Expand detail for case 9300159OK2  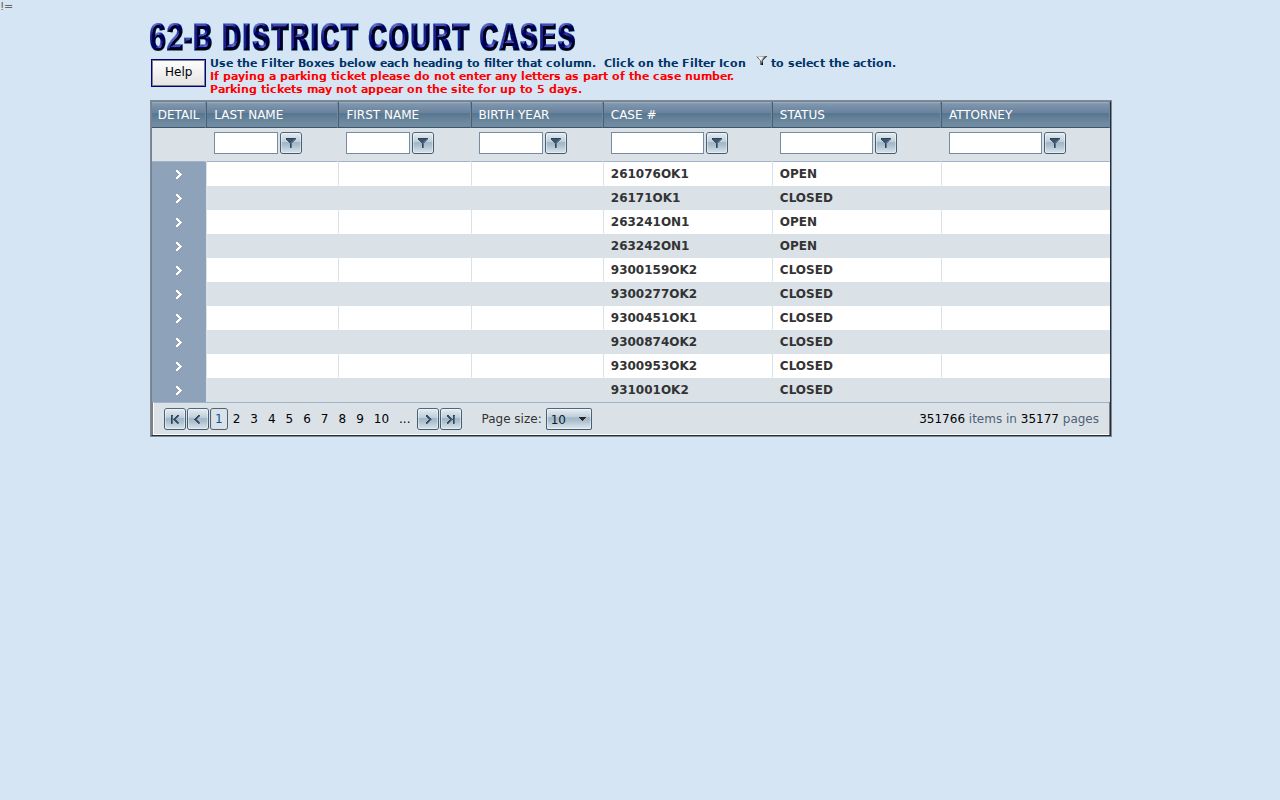click(x=179, y=270)
